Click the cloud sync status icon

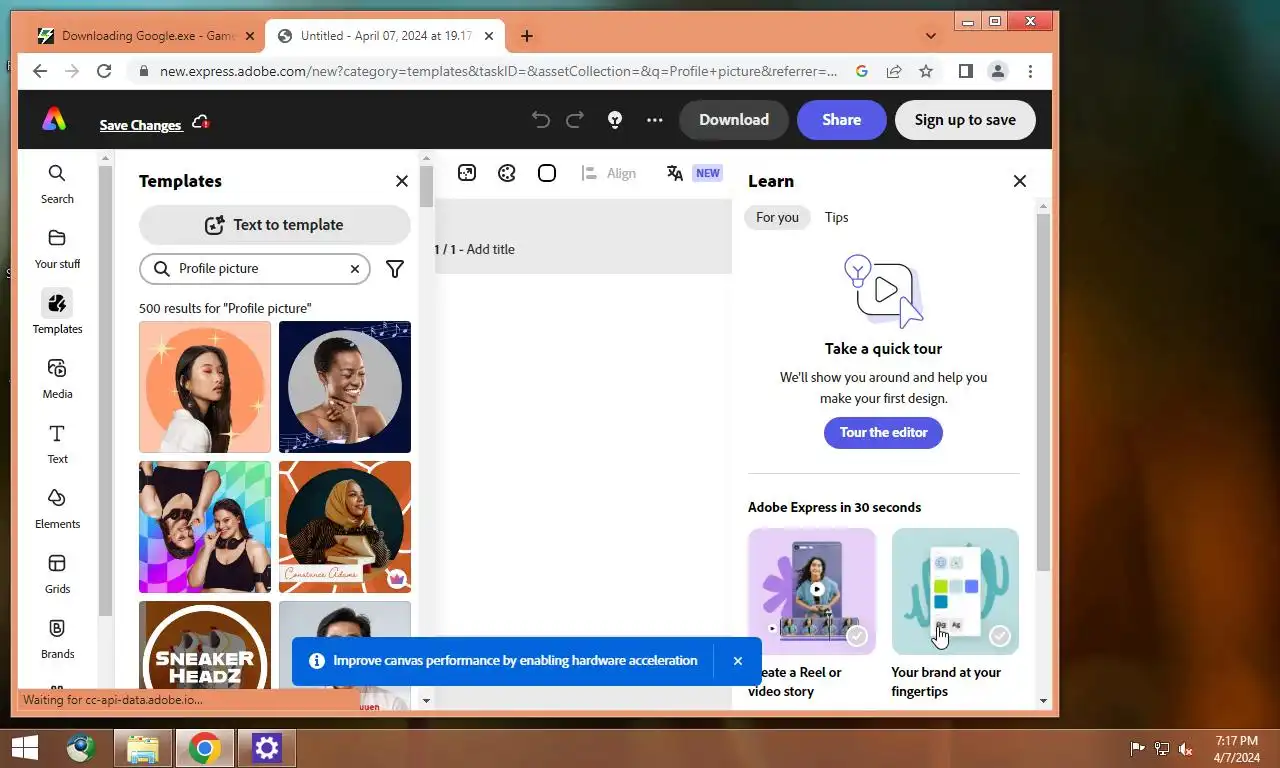click(200, 122)
